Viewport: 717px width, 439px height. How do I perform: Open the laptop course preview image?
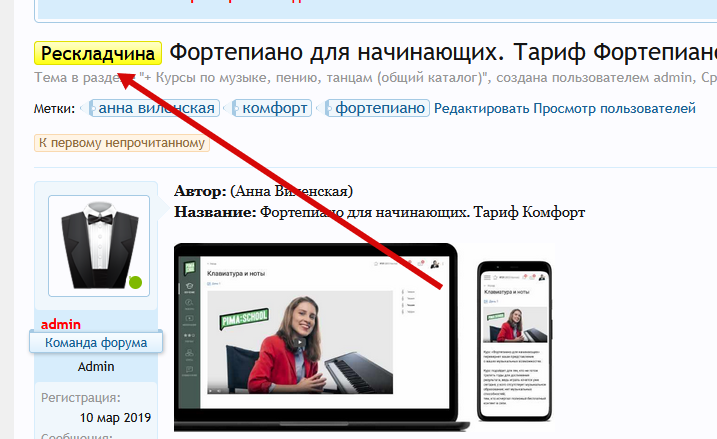coord(315,330)
